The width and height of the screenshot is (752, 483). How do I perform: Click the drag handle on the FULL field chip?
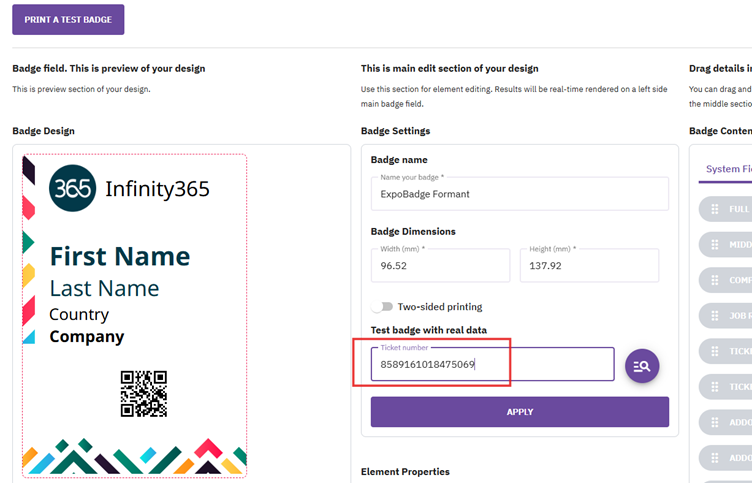click(715, 210)
